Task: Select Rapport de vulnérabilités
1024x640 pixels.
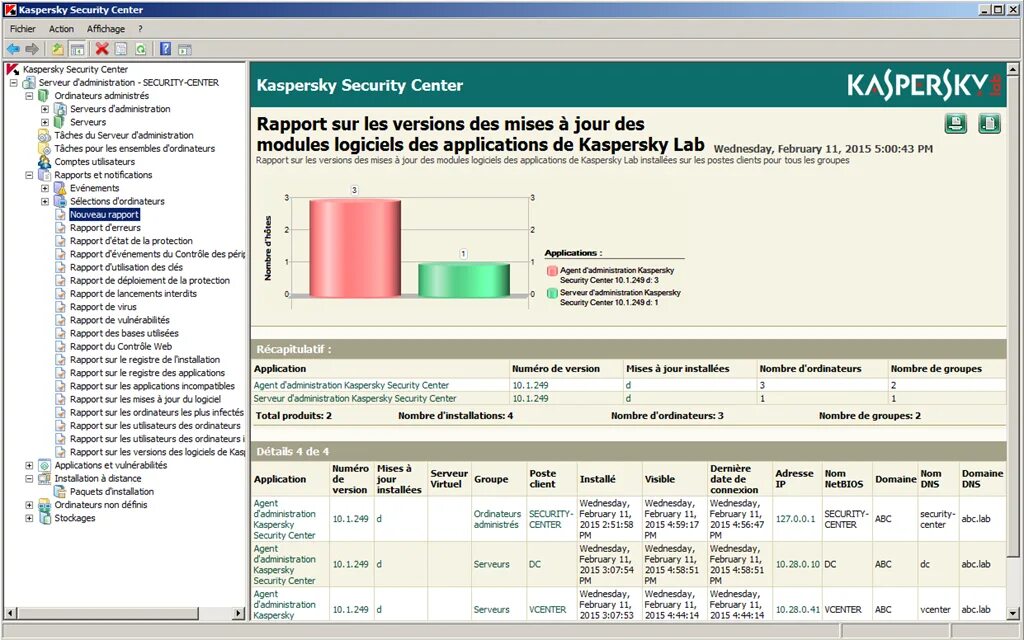Action: [x=120, y=320]
